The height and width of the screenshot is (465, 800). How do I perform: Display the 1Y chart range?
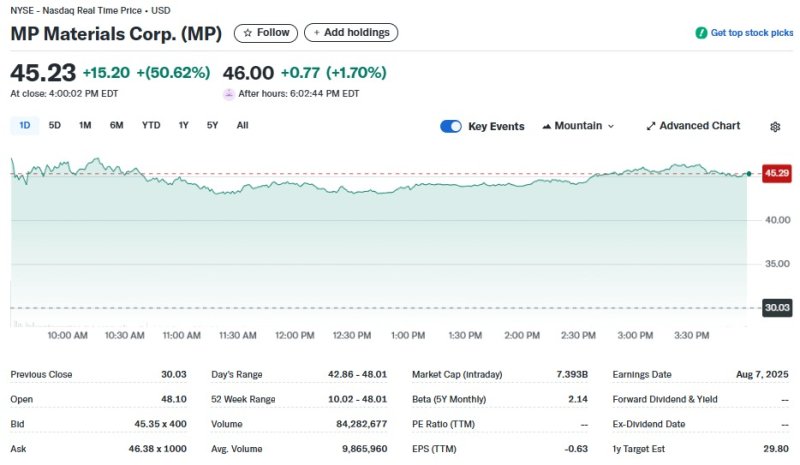(x=183, y=125)
